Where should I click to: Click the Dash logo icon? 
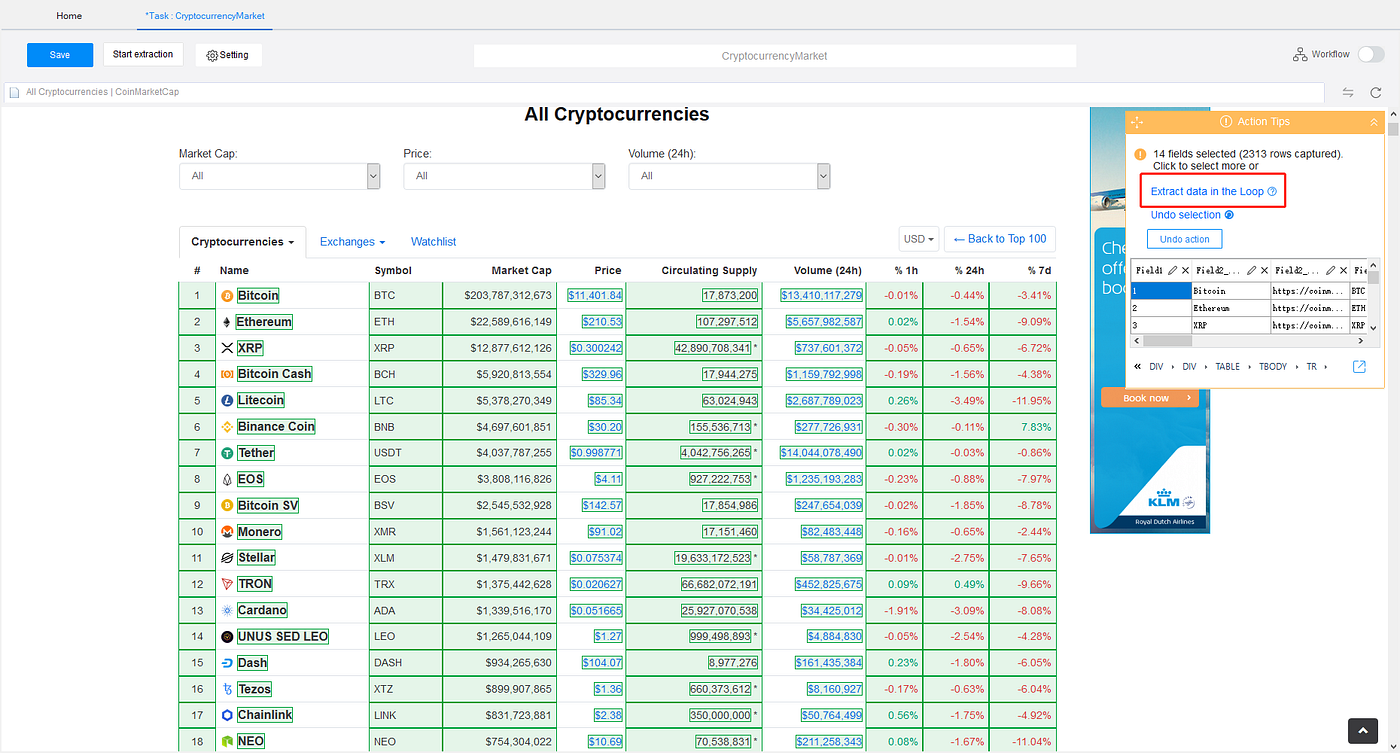(x=227, y=663)
